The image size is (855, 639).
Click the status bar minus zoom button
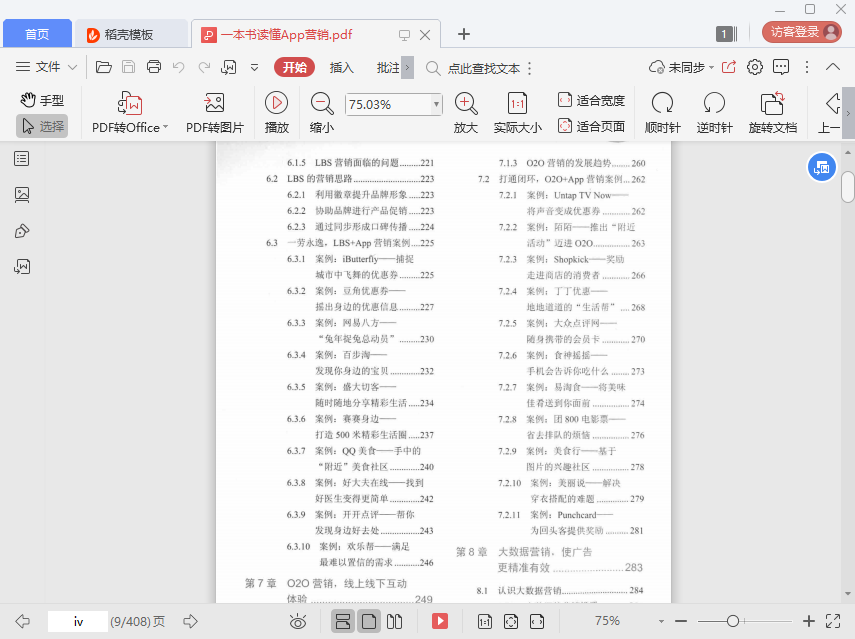point(681,621)
